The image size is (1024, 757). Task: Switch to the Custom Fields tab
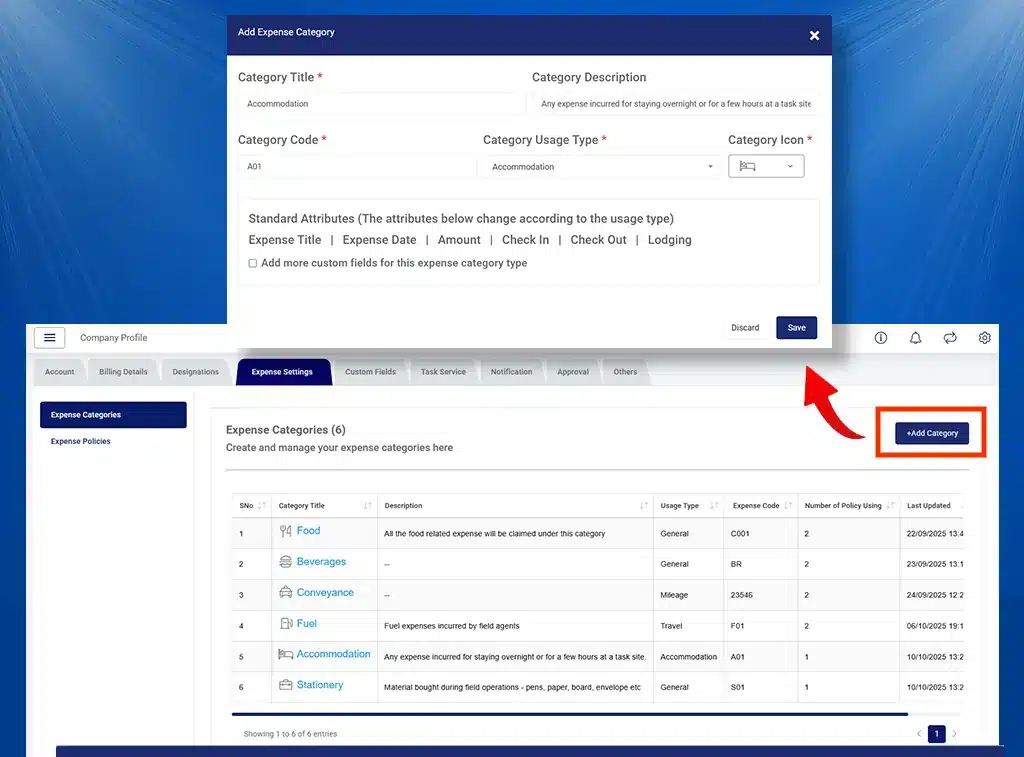(x=371, y=371)
